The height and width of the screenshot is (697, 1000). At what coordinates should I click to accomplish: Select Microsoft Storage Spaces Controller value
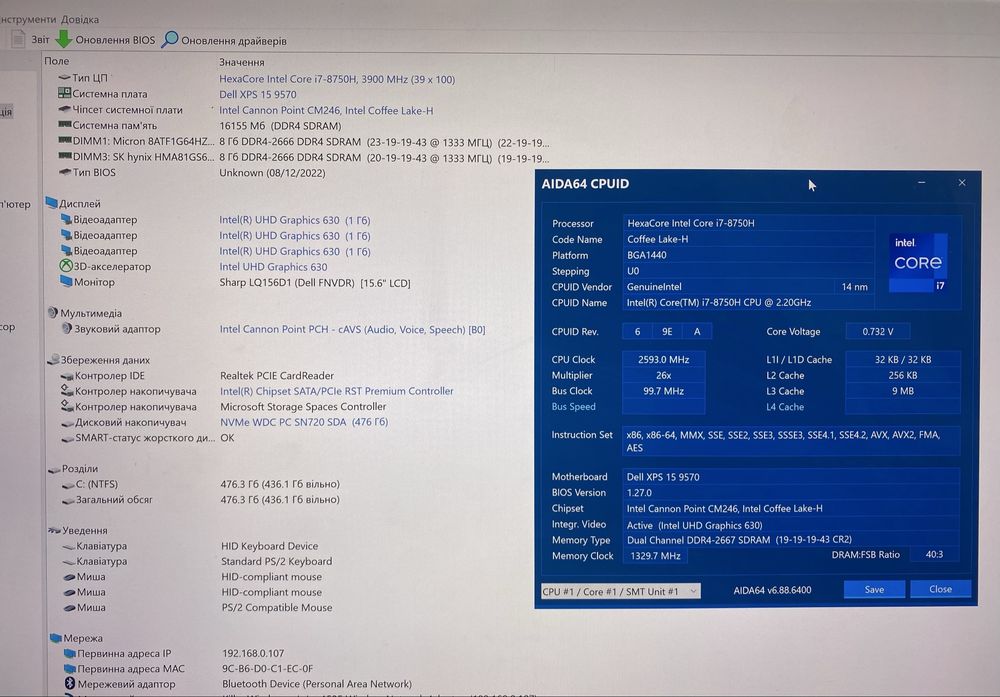303,406
